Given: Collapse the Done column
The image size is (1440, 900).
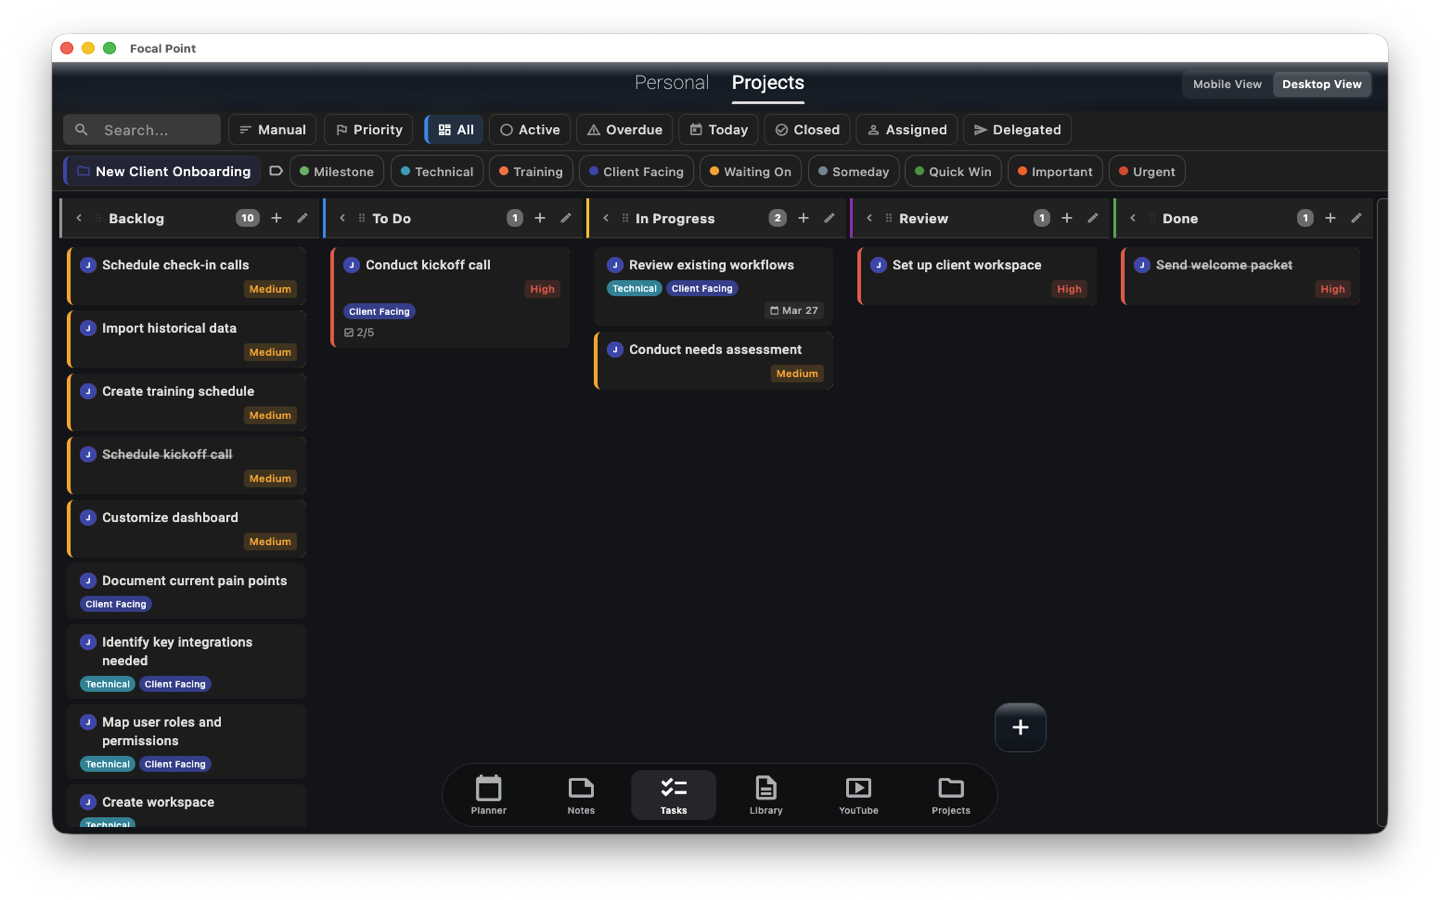Looking at the screenshot, I should pyautogui.click(x=1131, y=217).
